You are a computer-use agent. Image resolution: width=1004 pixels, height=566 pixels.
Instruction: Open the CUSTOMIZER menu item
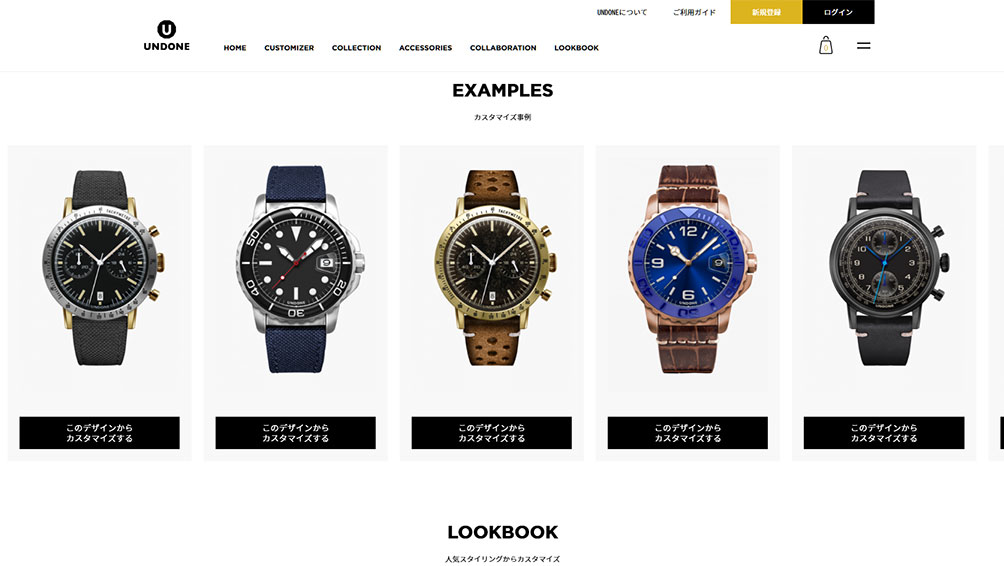click(x=289, y=48)
